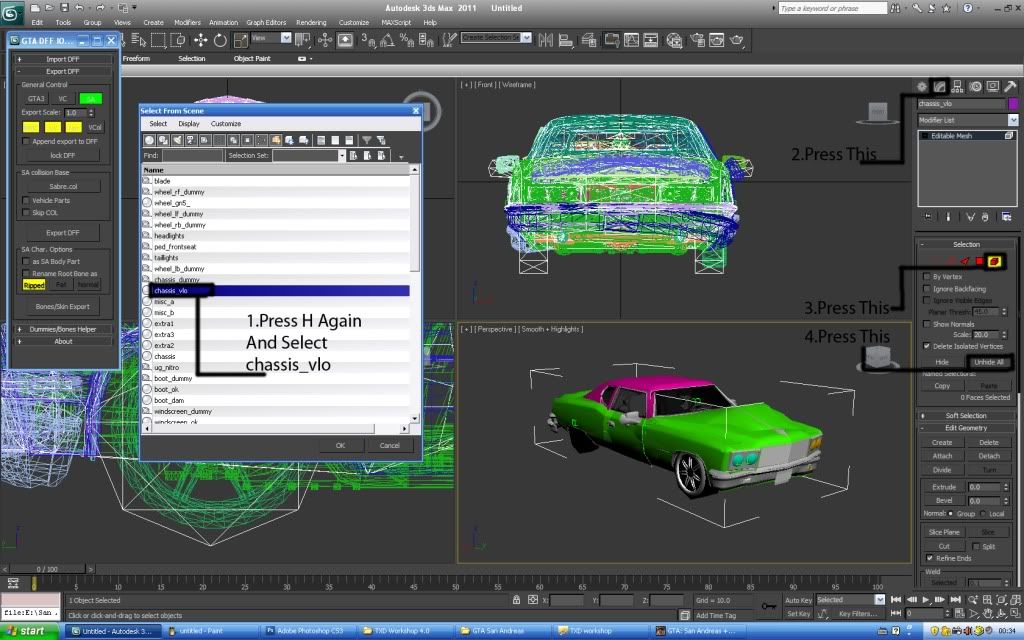The image size is (1024, 640).
Task: Activate the Select and Move tool
Action: (x=200, y=40)
